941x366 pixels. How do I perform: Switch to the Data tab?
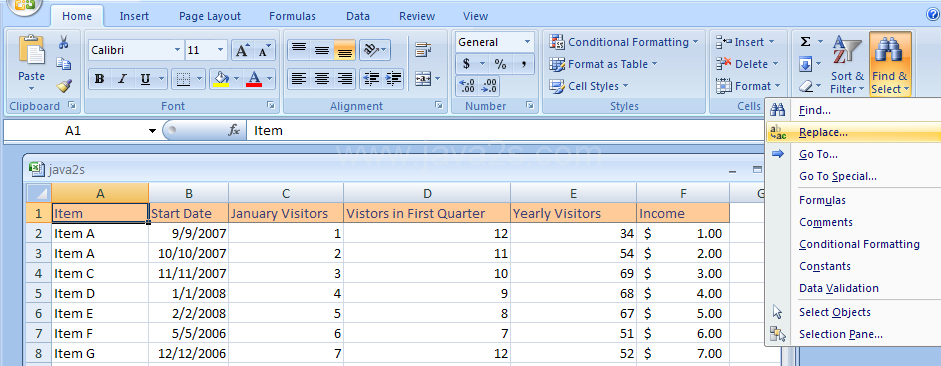pos(358,16)
